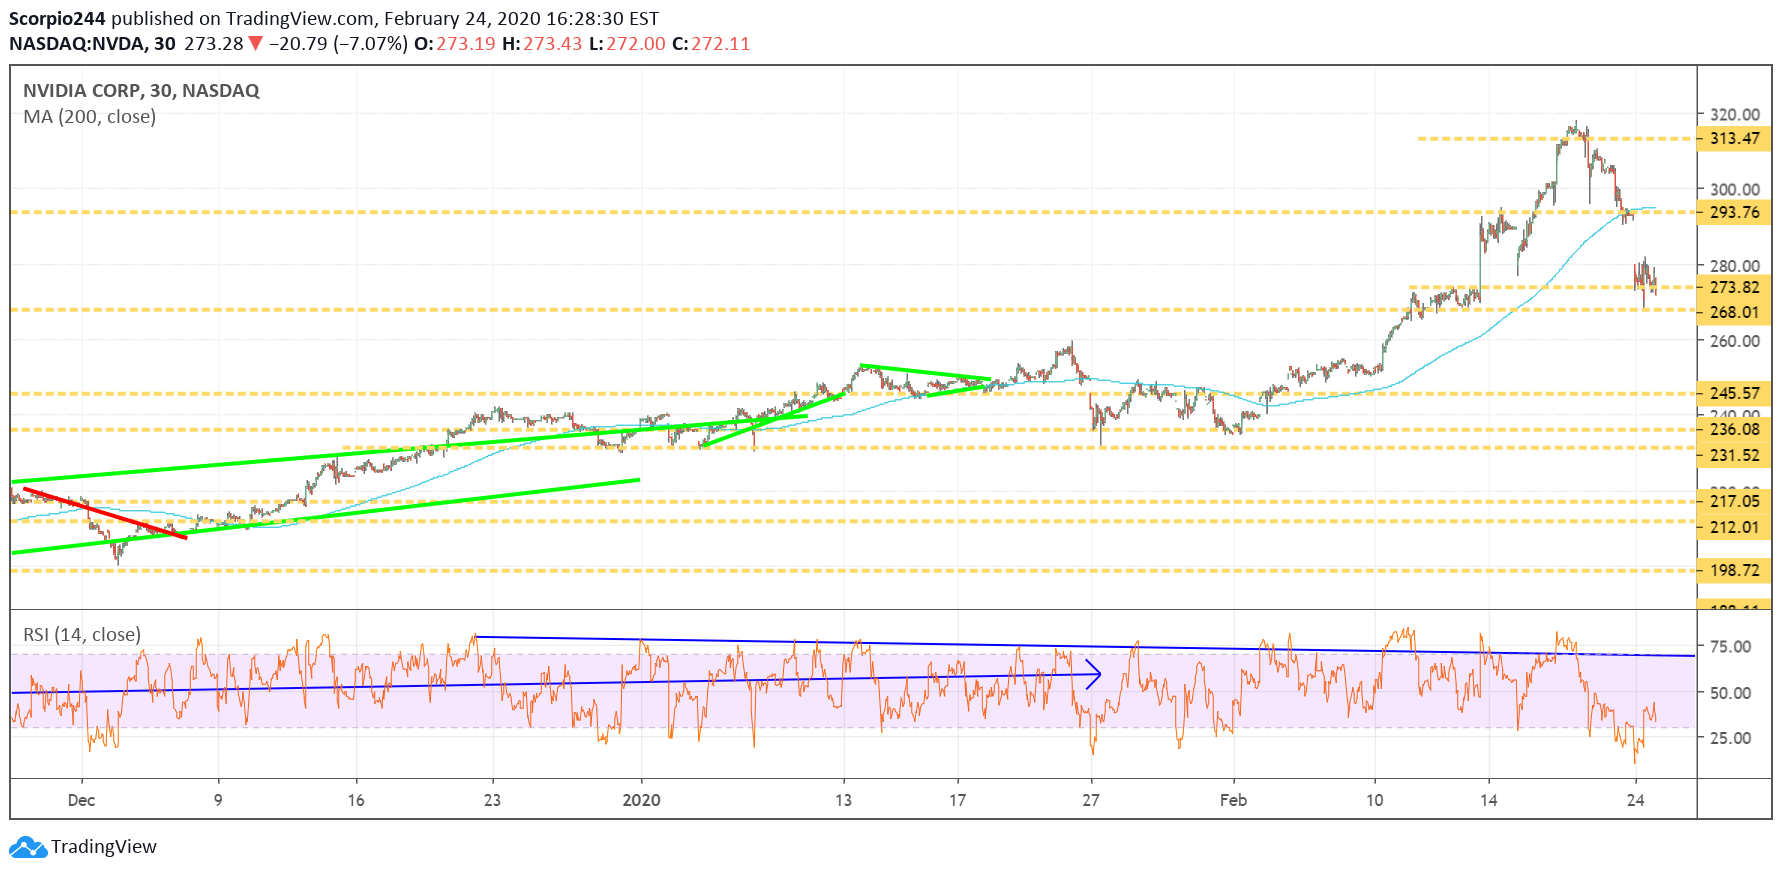Click the 16 date axis label
The height and width of the screenshot is (874, 1782).
(x=356, y=800)
